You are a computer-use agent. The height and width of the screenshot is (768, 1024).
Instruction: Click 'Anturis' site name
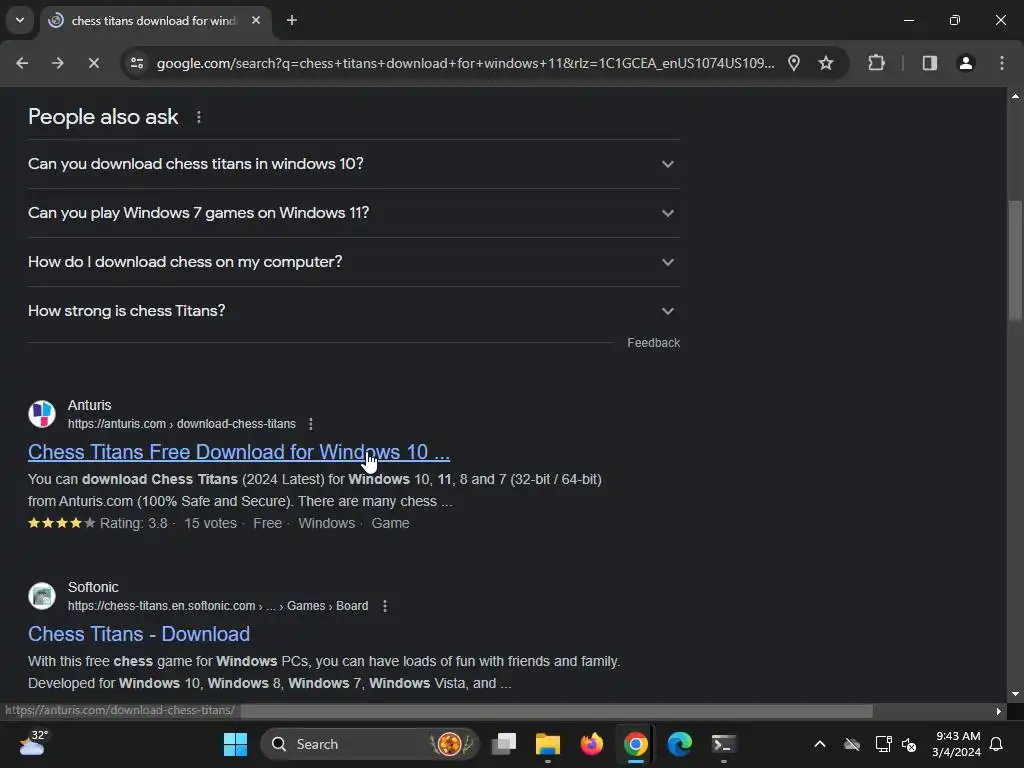tap(89, 406)
